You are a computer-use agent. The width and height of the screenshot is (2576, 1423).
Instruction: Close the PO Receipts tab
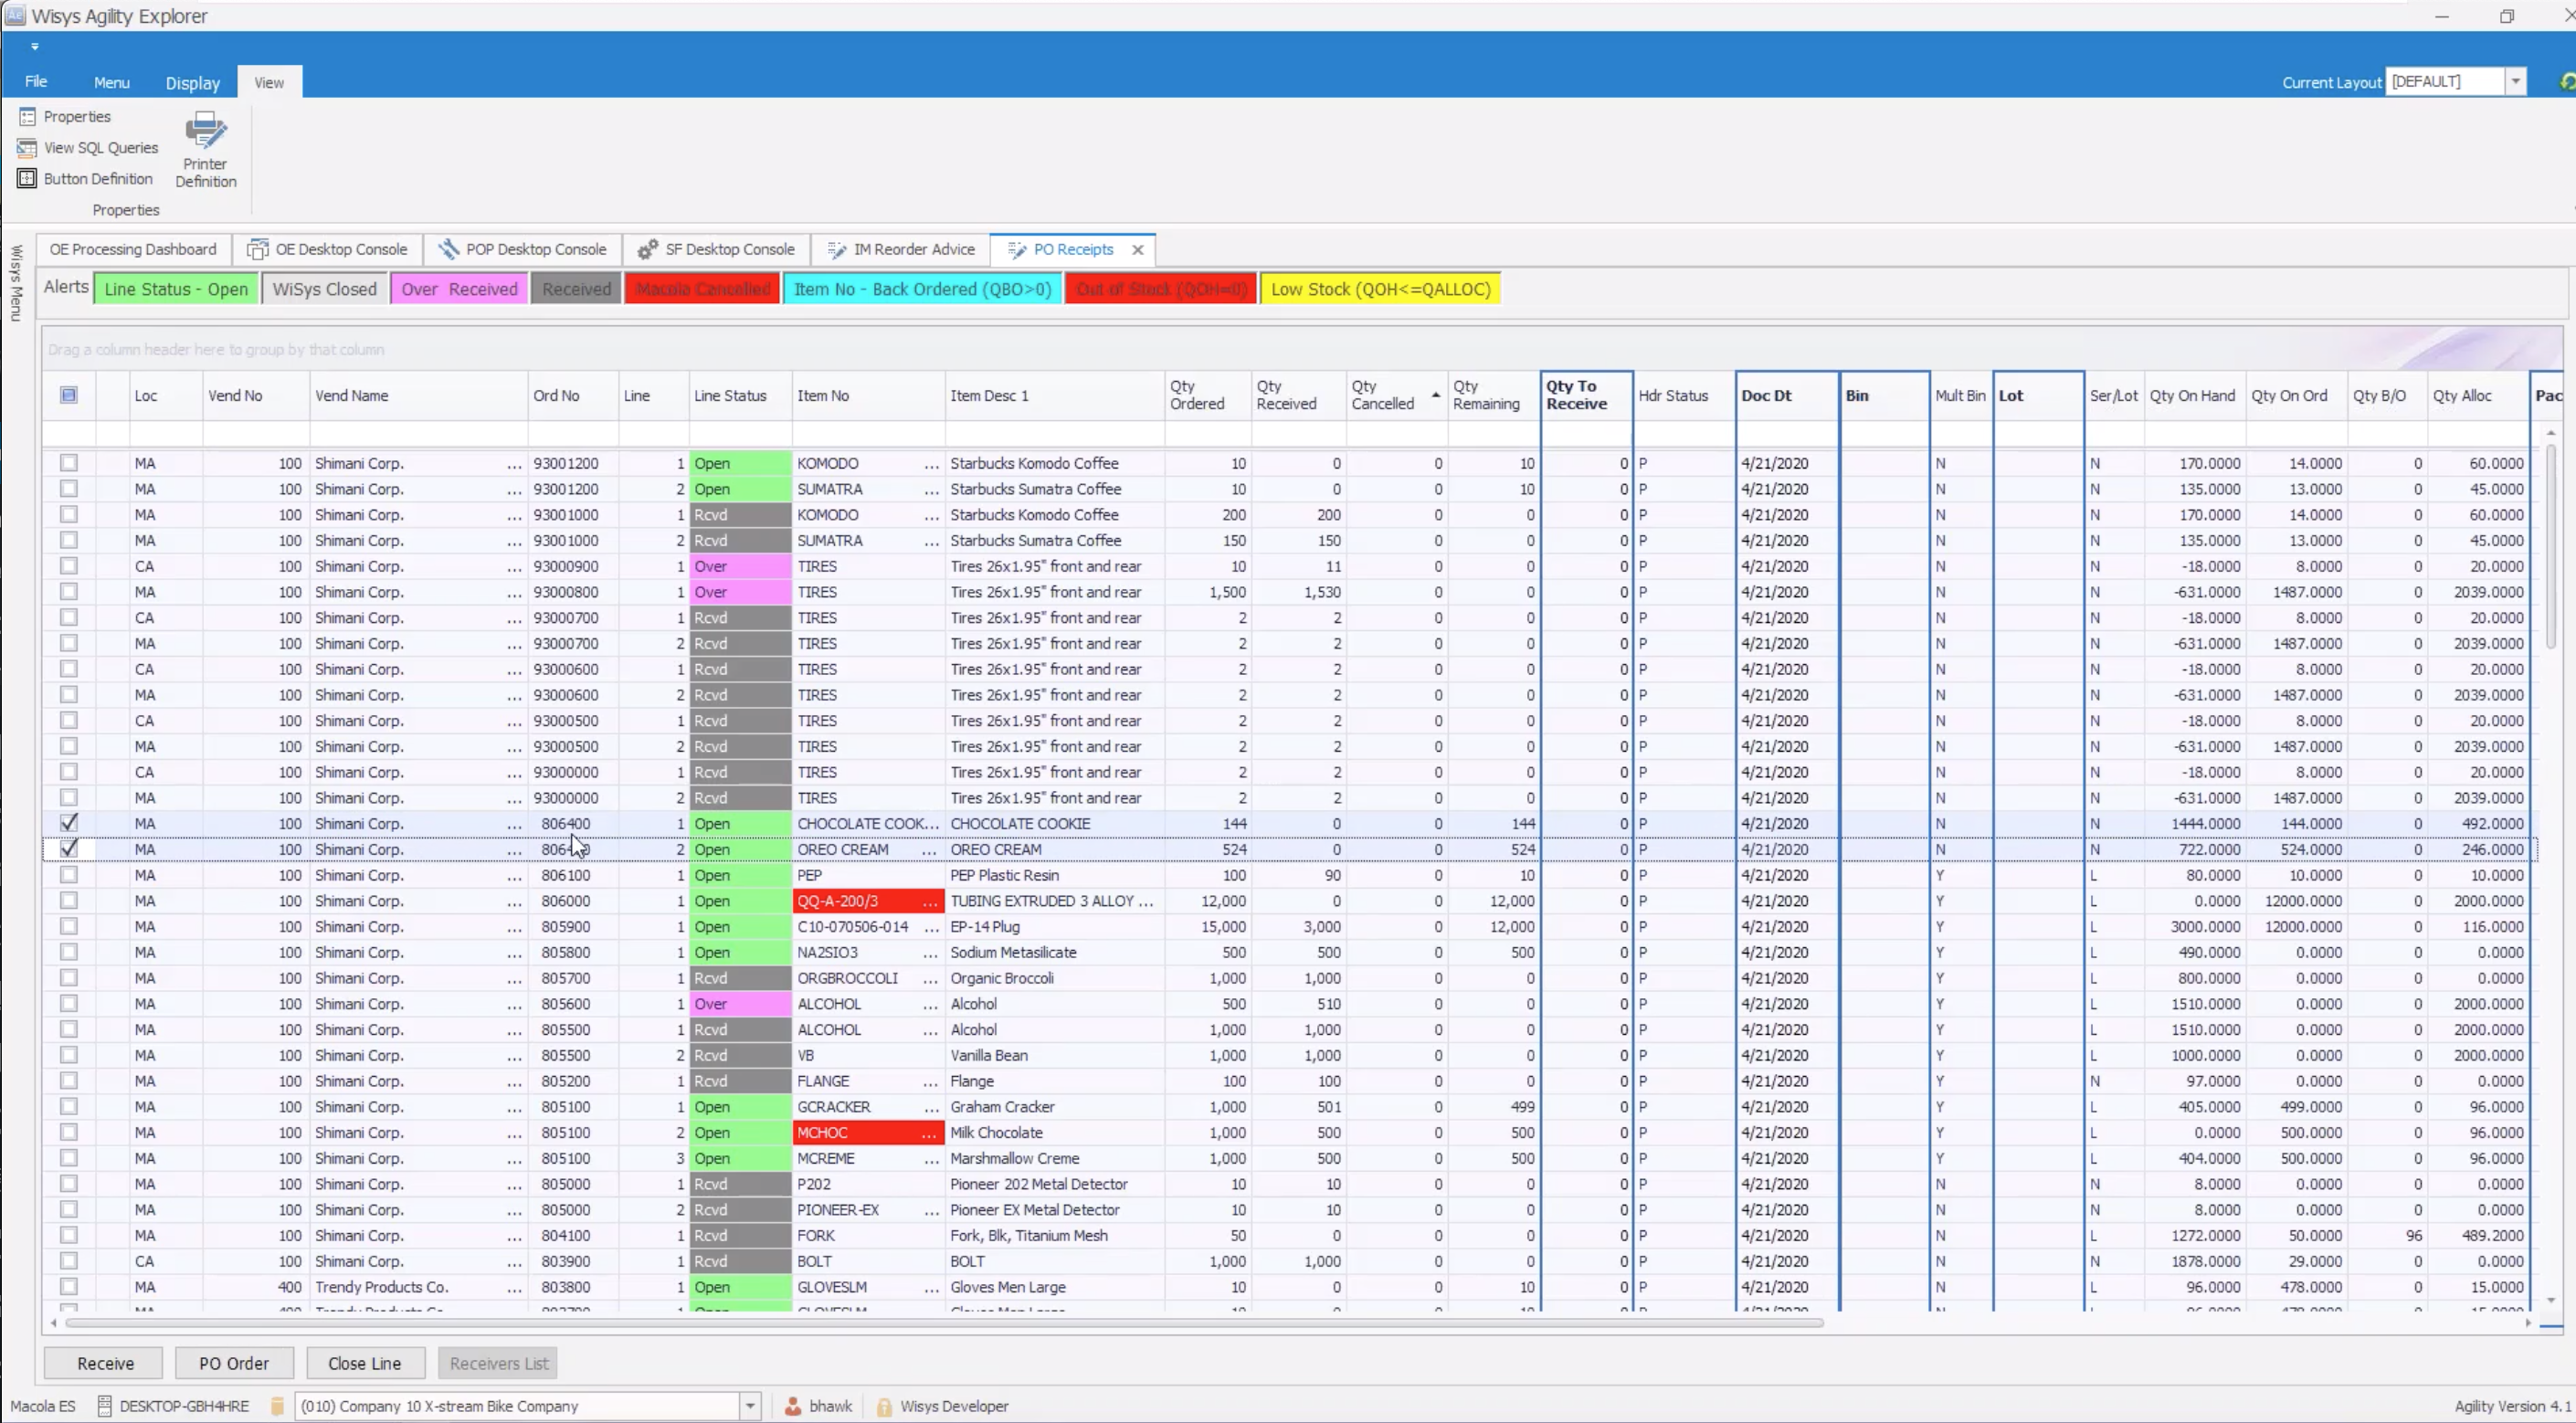[x=1138, y=250]
